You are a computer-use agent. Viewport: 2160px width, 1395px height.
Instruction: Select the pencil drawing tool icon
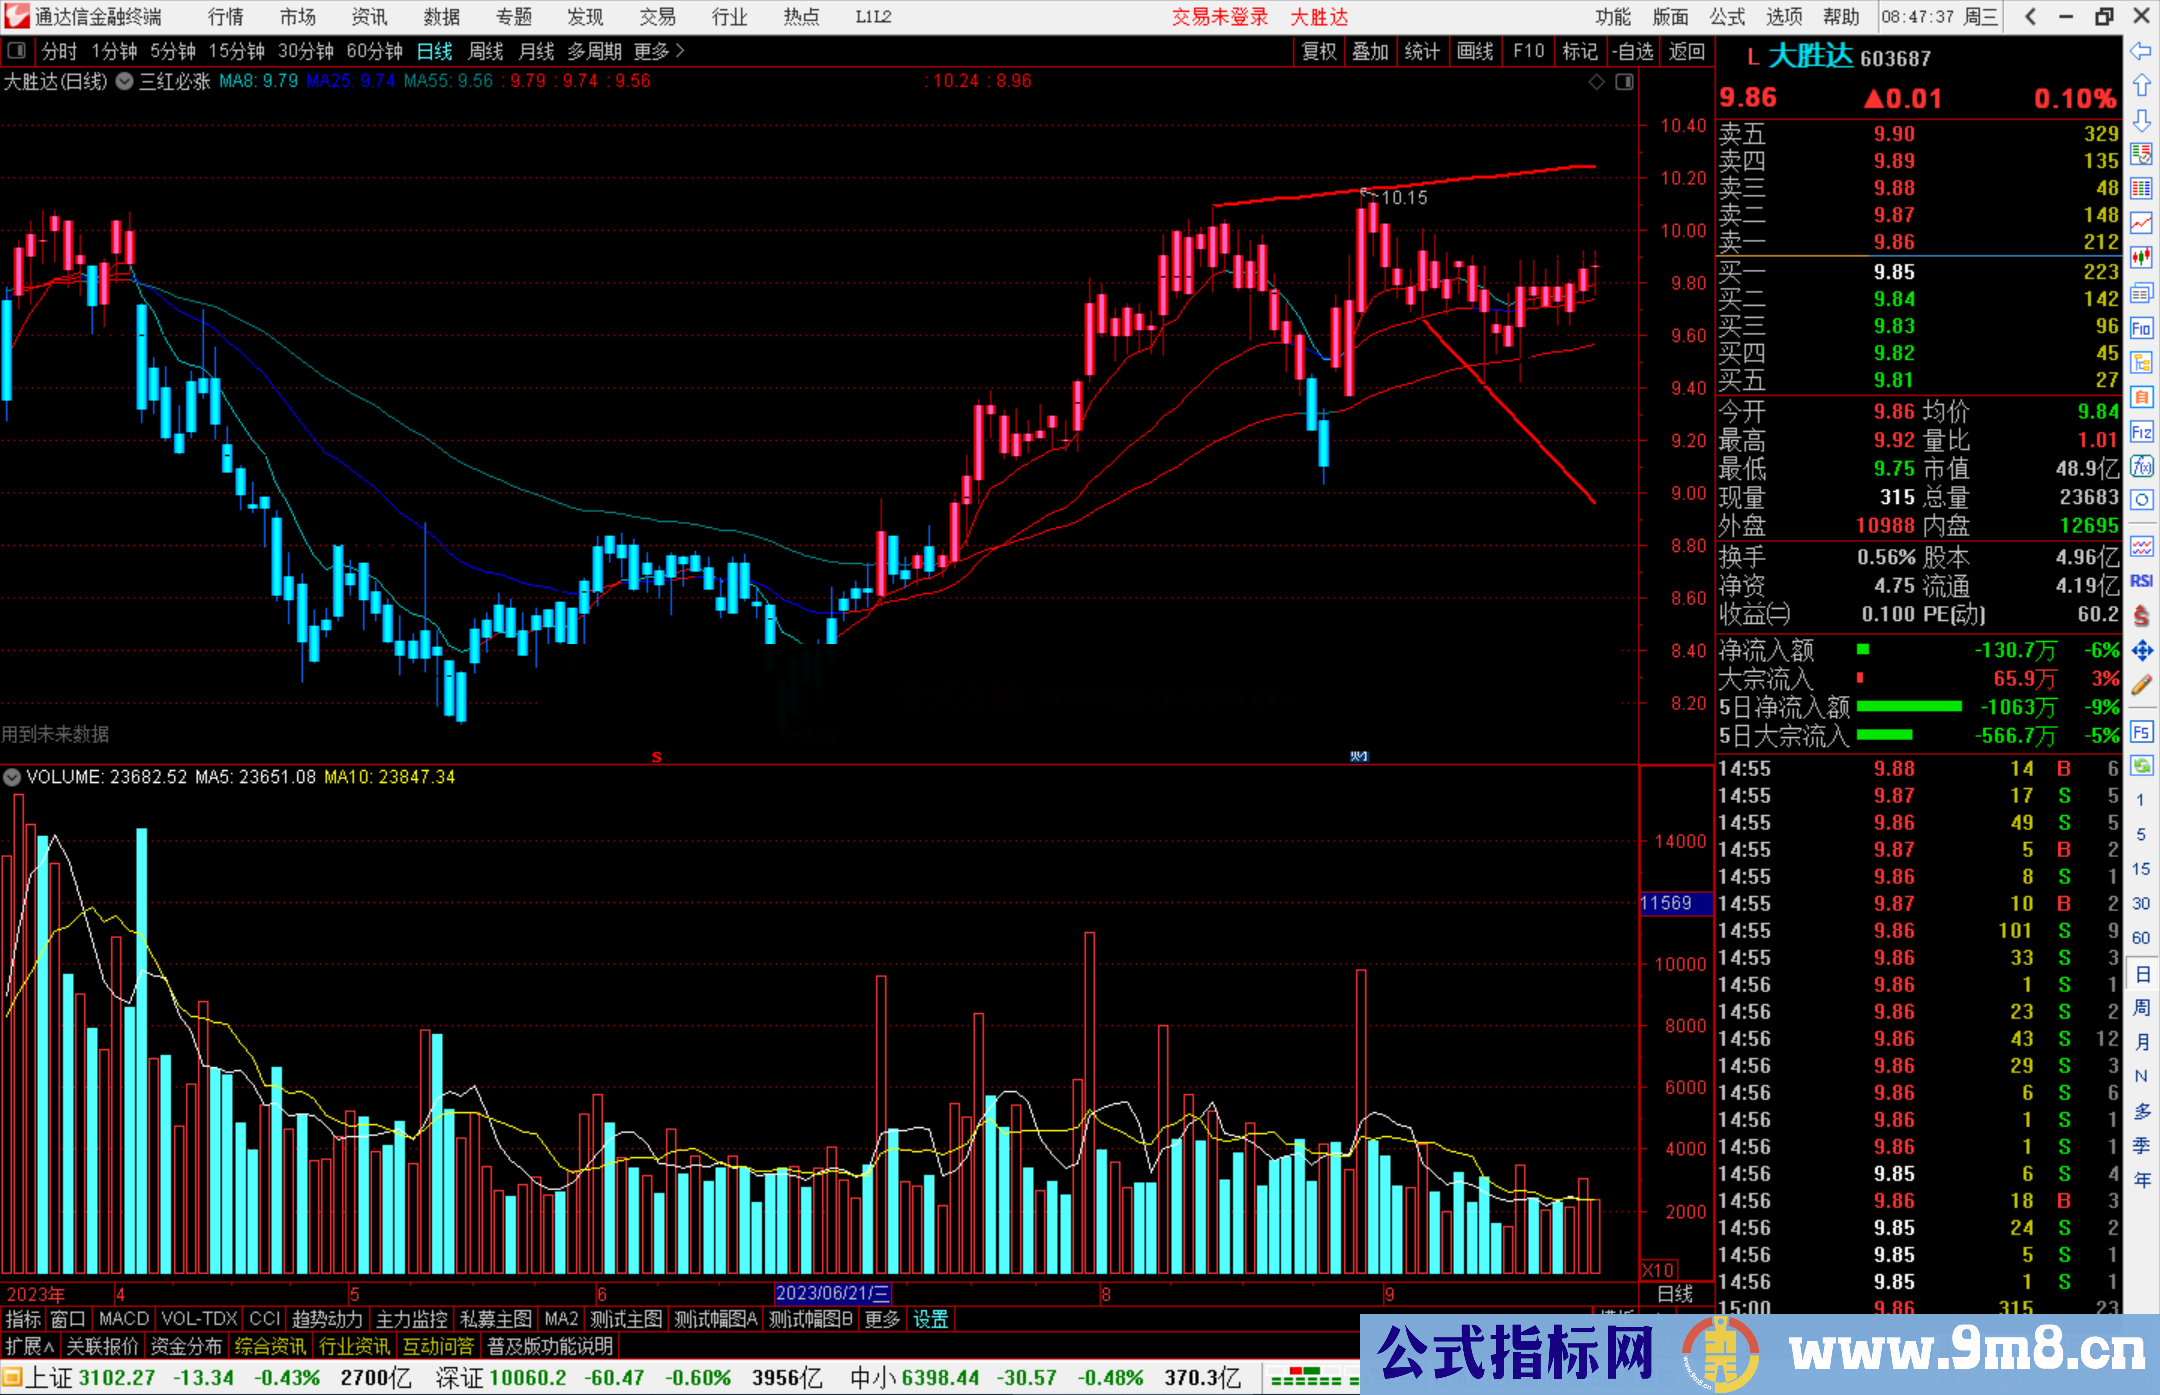point(2141,685)
